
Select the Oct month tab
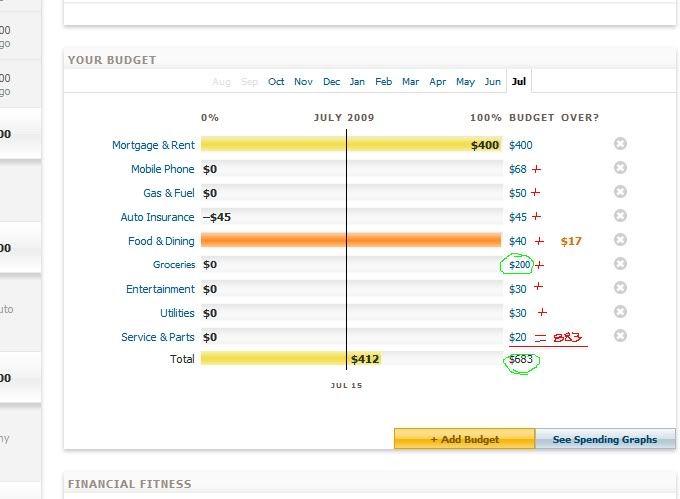(x=276, y=82)
